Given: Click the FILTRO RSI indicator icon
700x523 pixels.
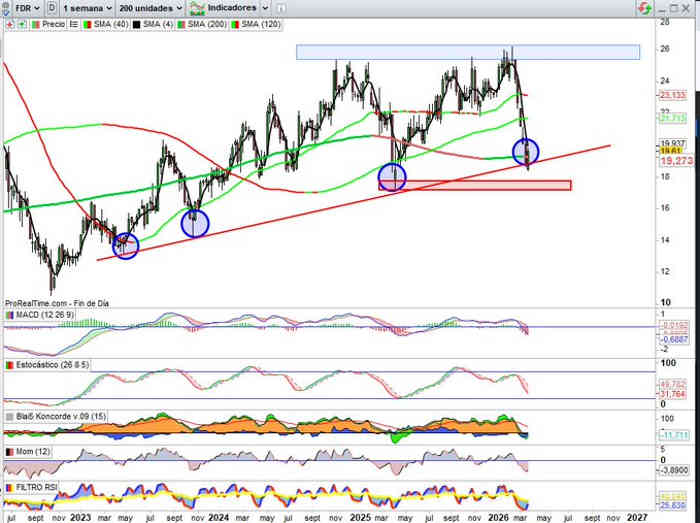Looking at the screenshot, I should (x=9, y=487).
